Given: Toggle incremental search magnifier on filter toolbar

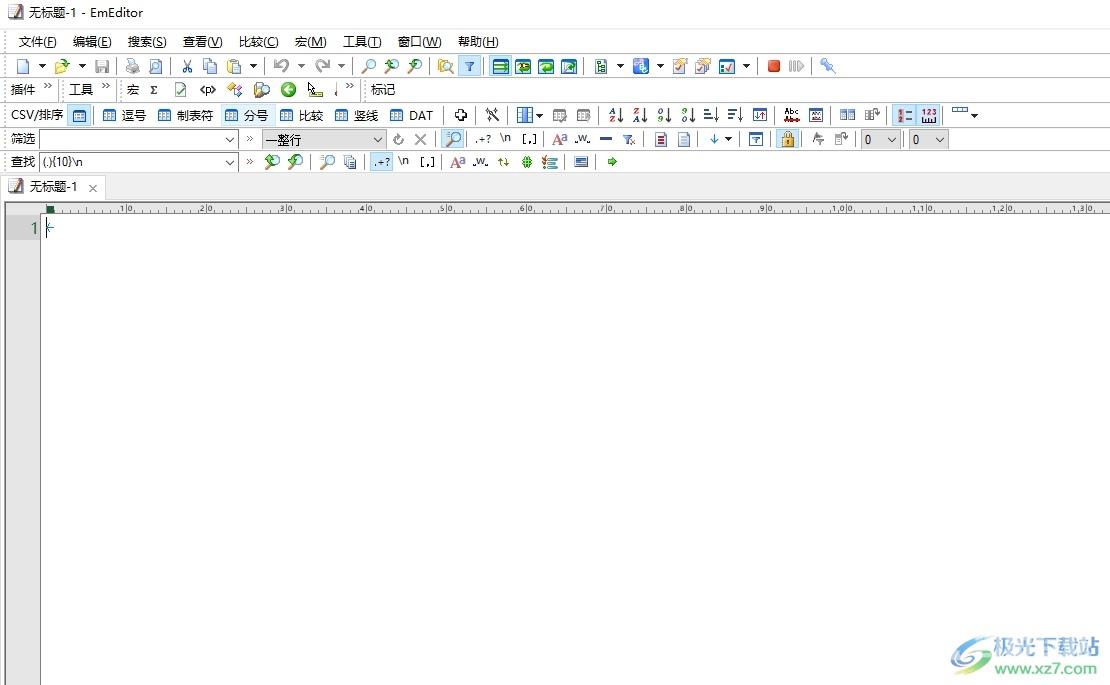Looking at the screenshot, I should pos(453,139).
